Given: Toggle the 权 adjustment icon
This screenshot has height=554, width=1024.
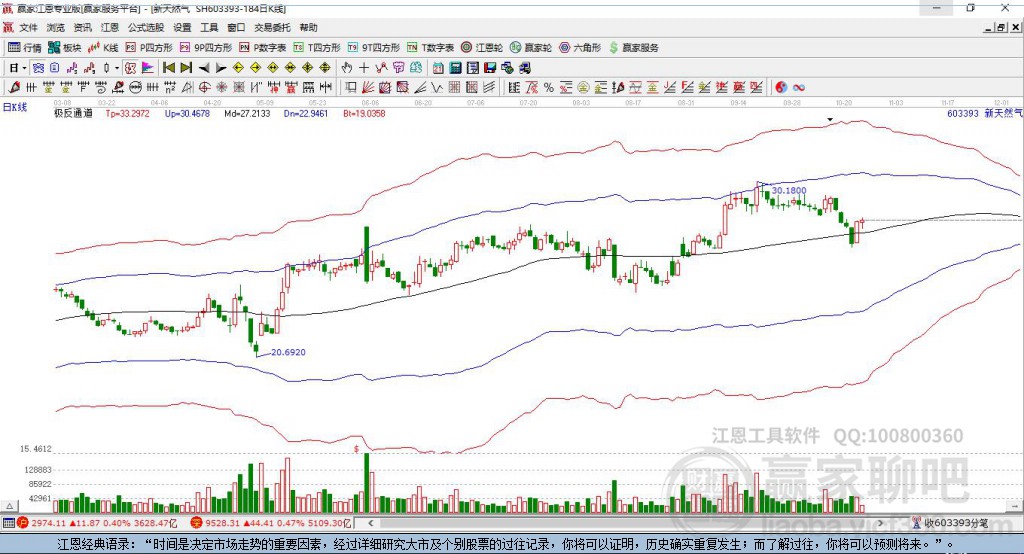Looking at the screenshot, I should (x=131, y=68).
